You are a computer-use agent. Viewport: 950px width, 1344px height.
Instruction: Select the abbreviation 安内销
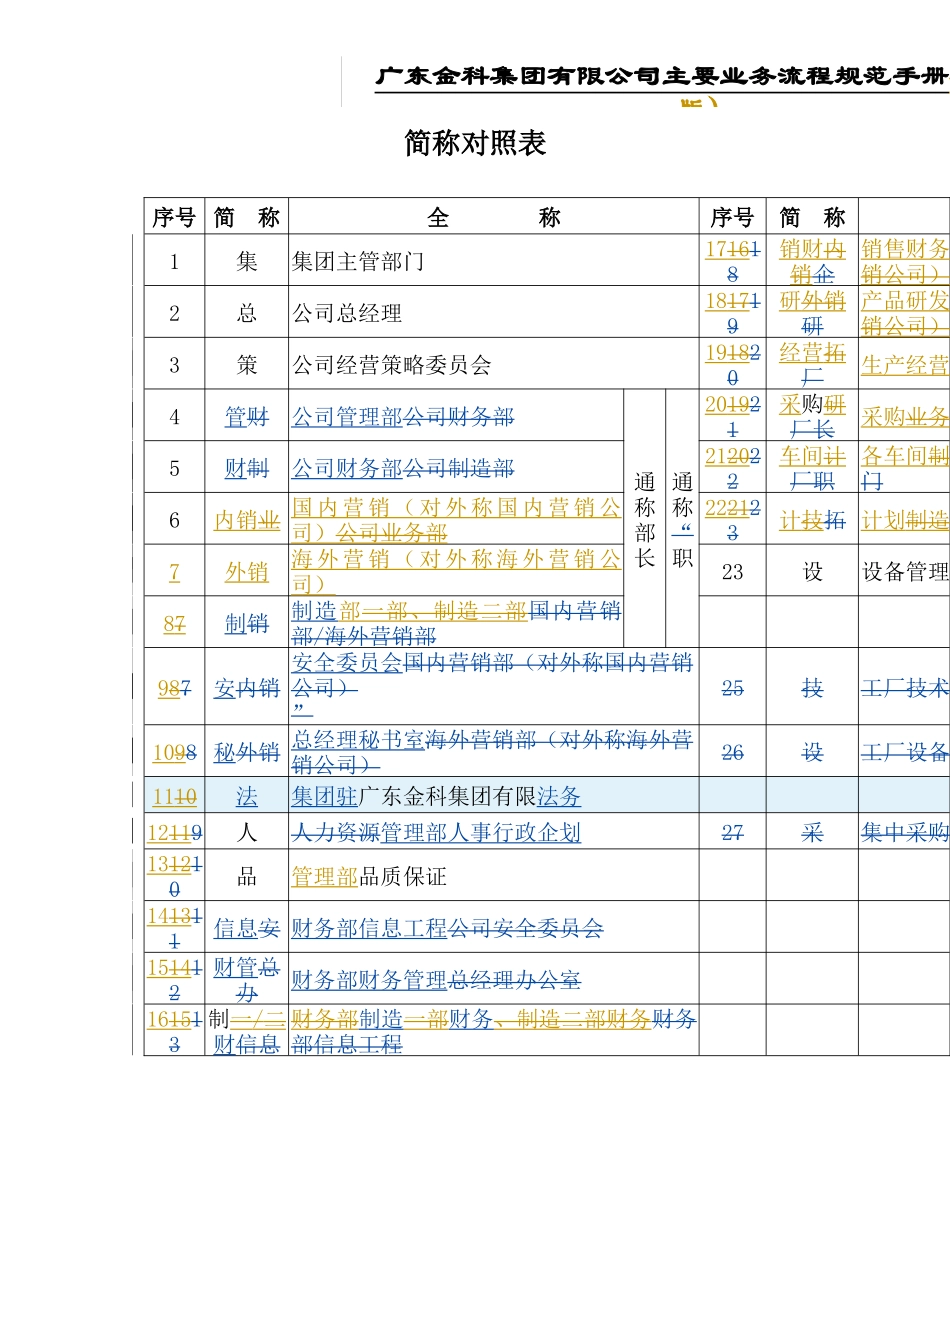tap(247, 688)
